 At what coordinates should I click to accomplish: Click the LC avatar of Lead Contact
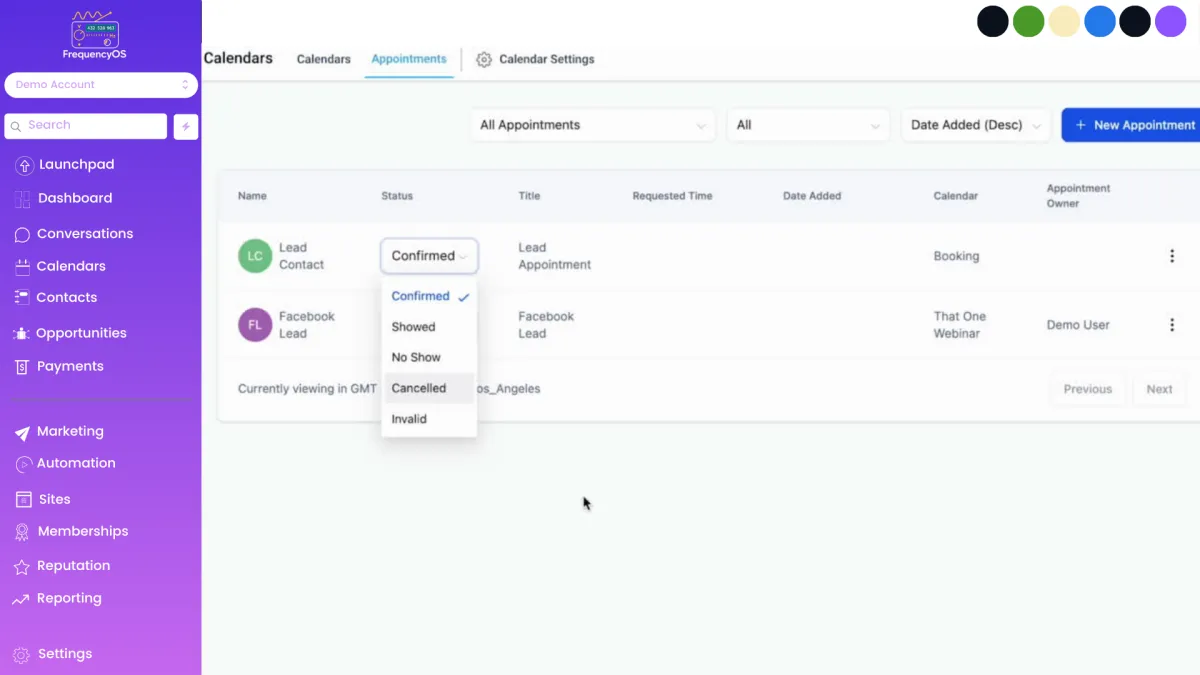255,256
